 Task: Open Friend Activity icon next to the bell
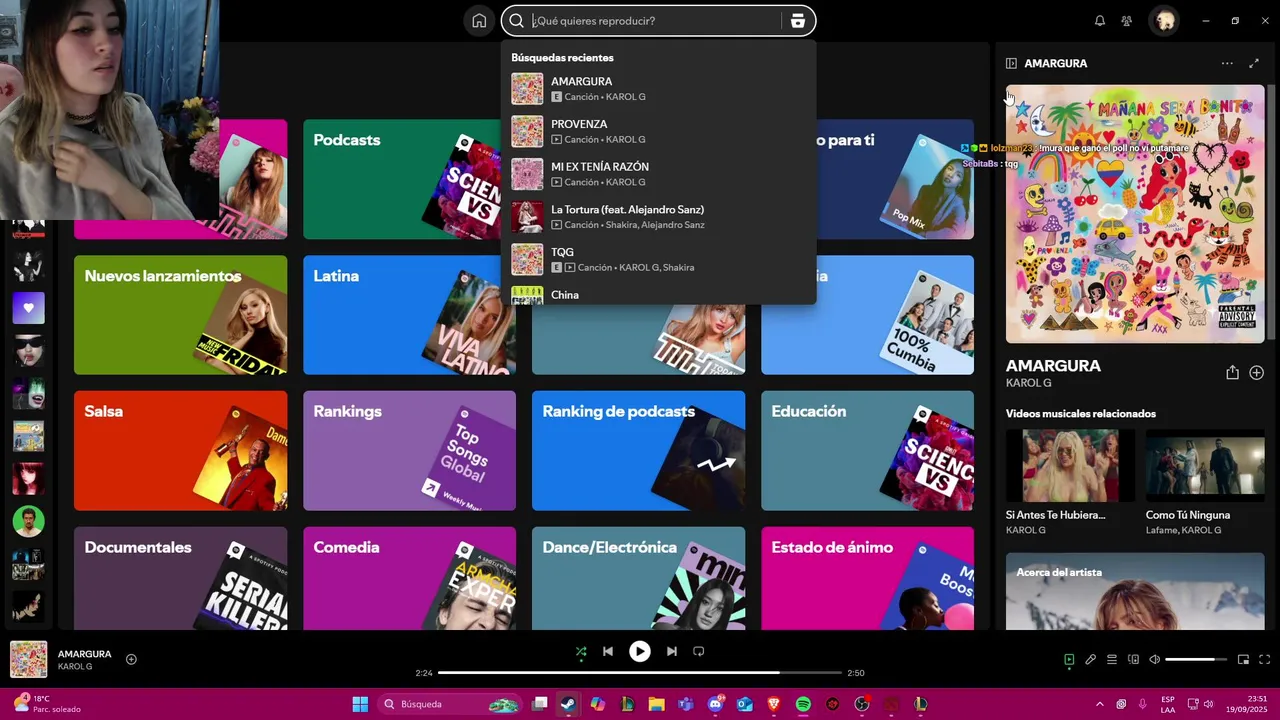click(1127, 21)
